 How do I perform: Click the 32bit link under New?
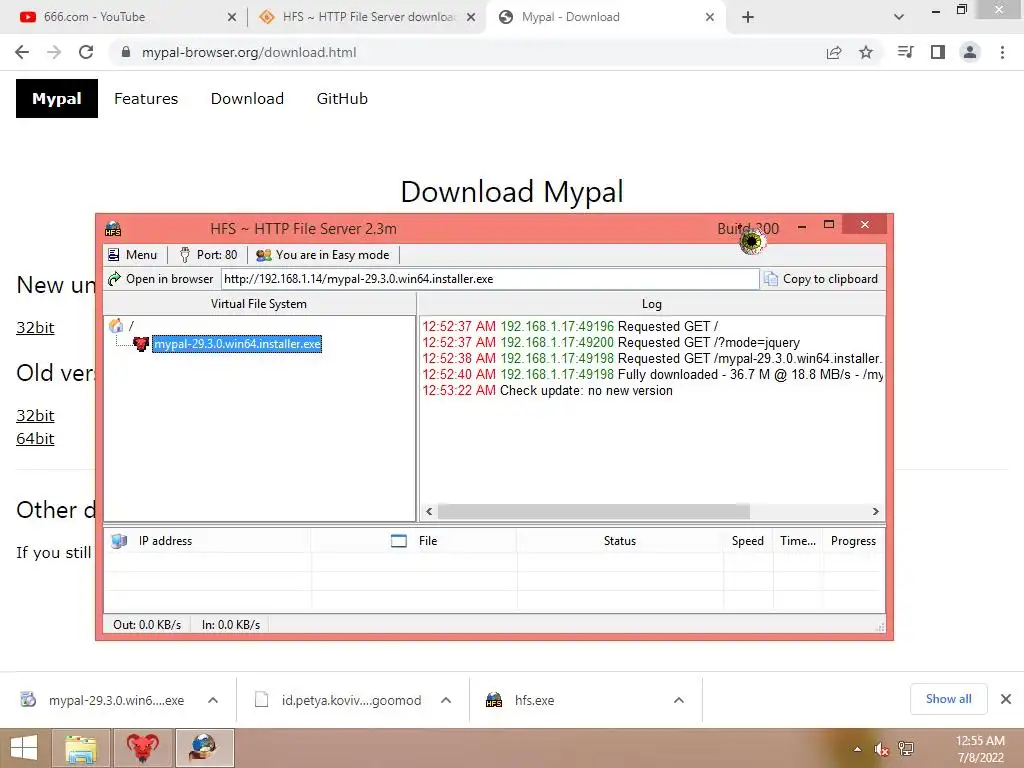click(35, 327)
